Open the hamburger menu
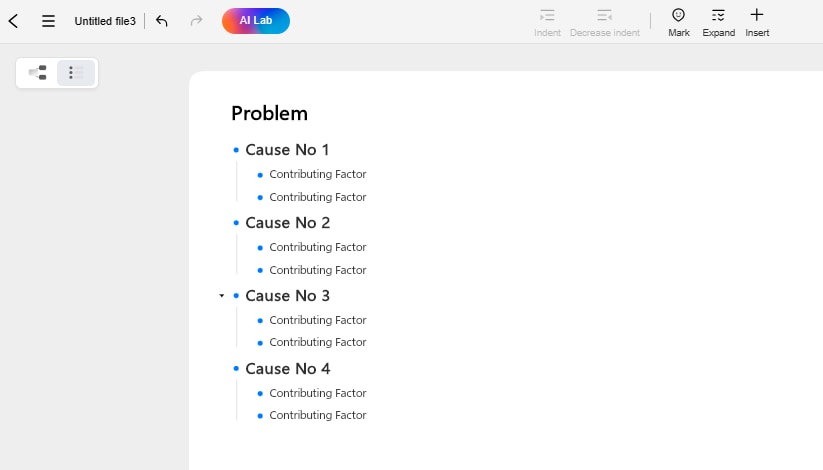The image size is (823, 470). tap(48, 21)
